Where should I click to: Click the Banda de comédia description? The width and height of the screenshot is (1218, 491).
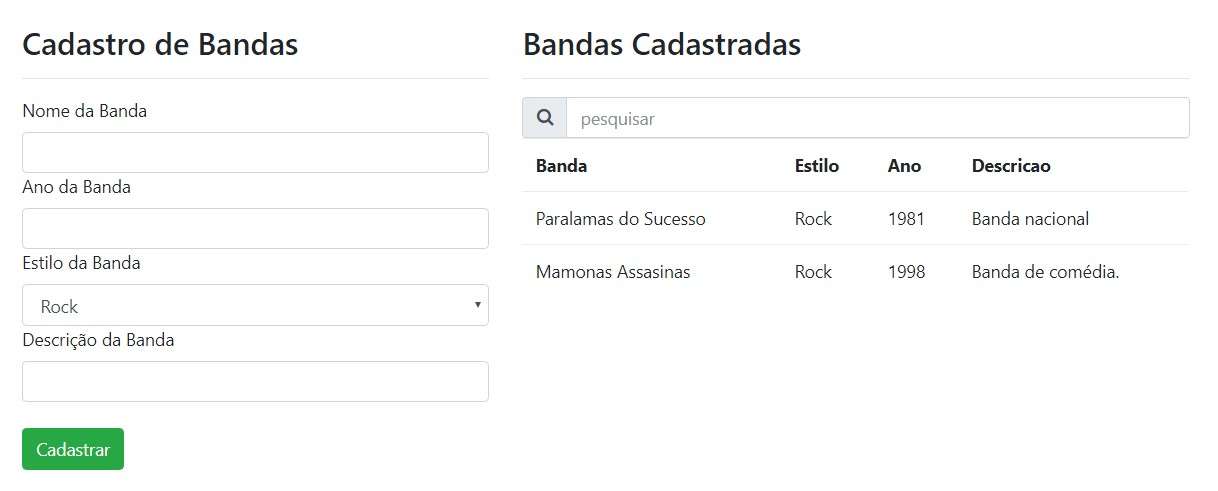pyautogui.click(x=1045, y=272)
